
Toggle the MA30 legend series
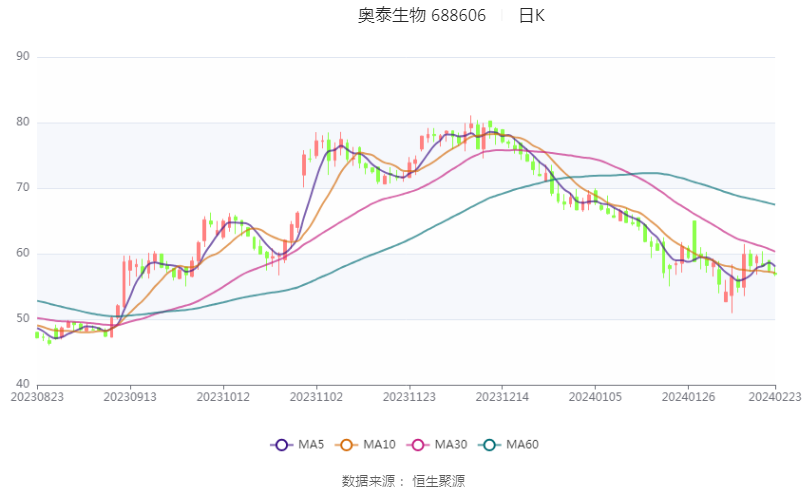pos(437,445)
